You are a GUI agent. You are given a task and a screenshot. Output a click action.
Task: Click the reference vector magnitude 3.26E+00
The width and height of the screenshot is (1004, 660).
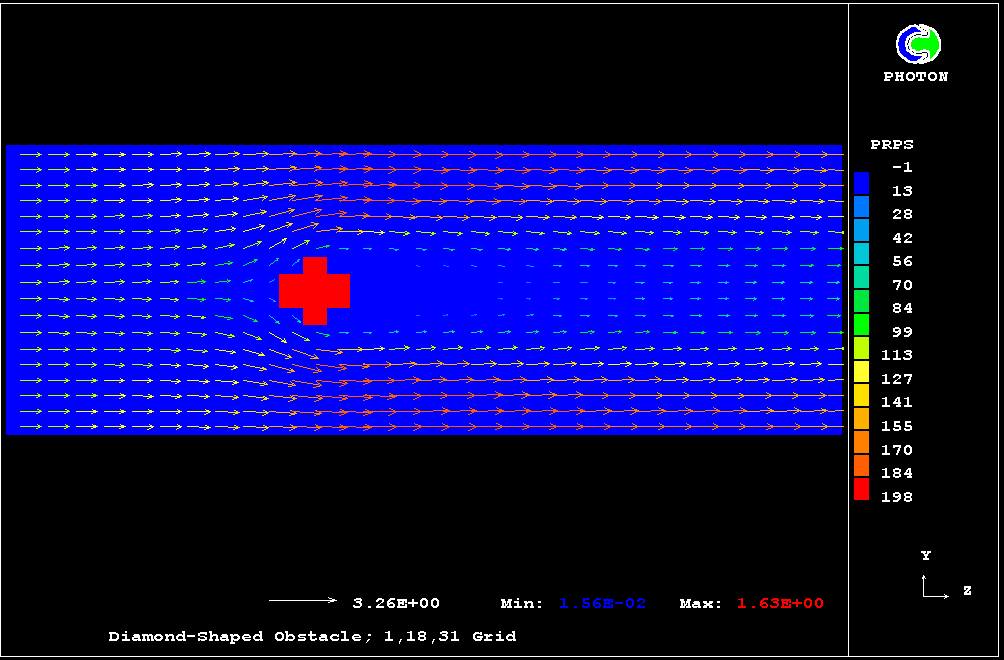click(x=396, y=603)
